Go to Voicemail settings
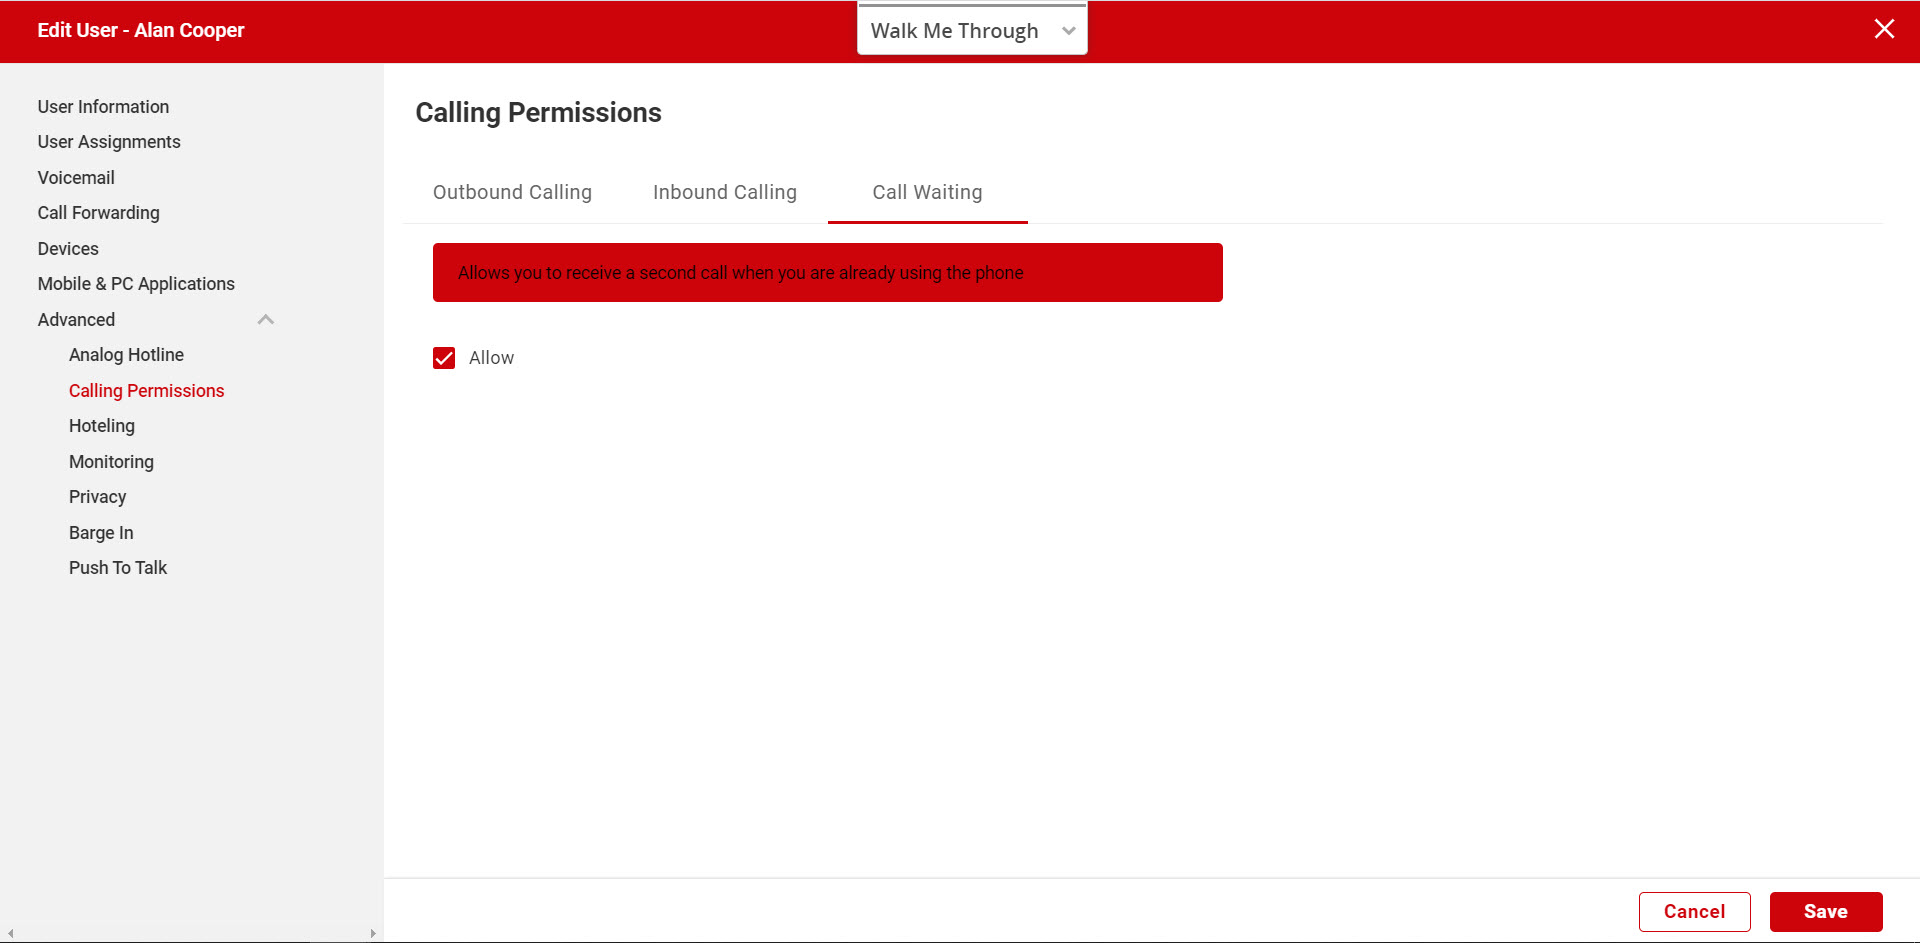1920x943 pixels. pos(76,178)
